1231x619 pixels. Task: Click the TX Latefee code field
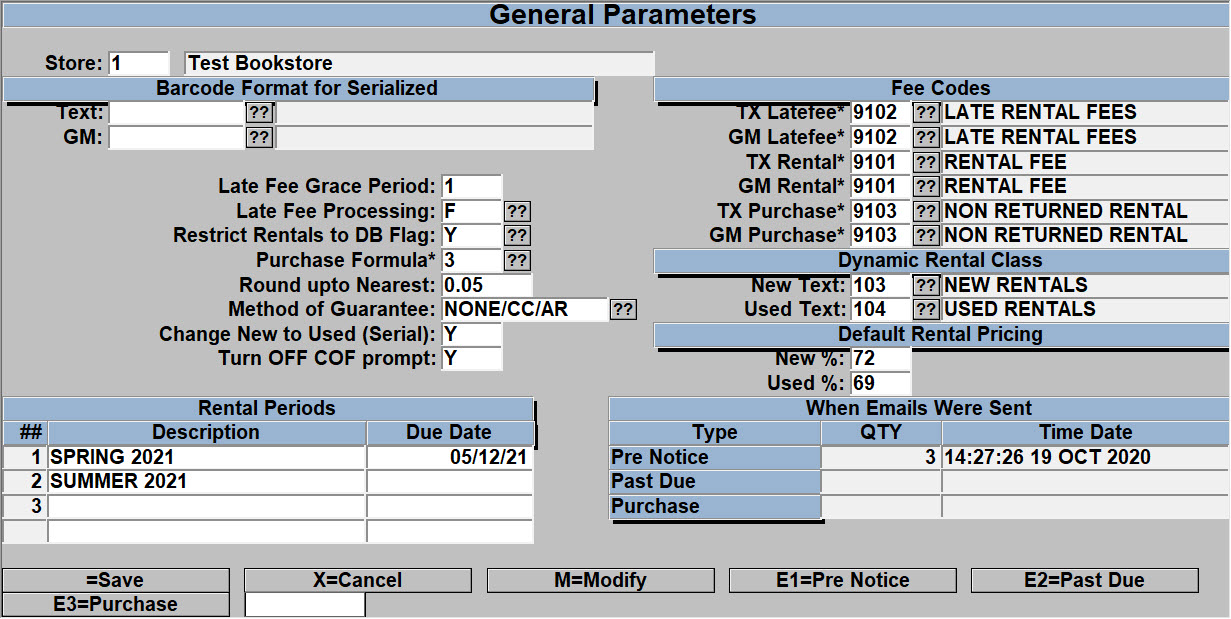881,113
